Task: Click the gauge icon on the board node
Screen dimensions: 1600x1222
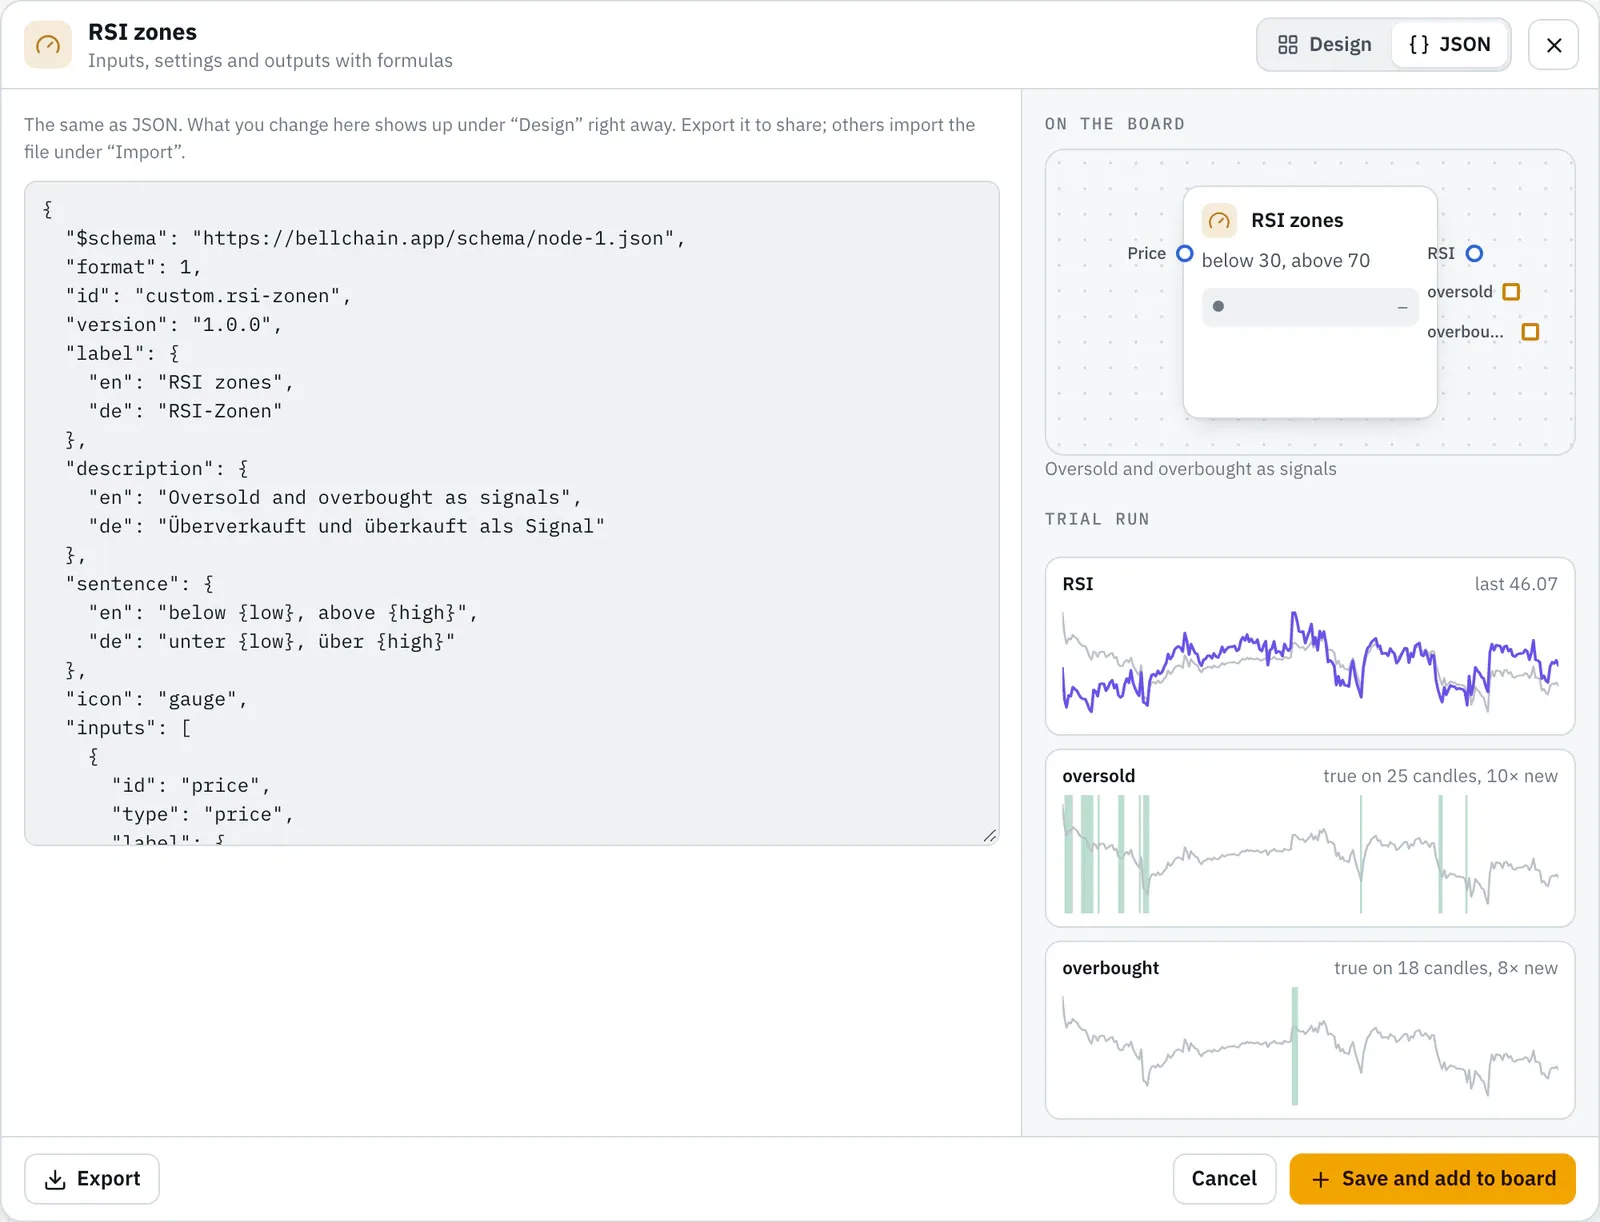Action: point(1219,221)
